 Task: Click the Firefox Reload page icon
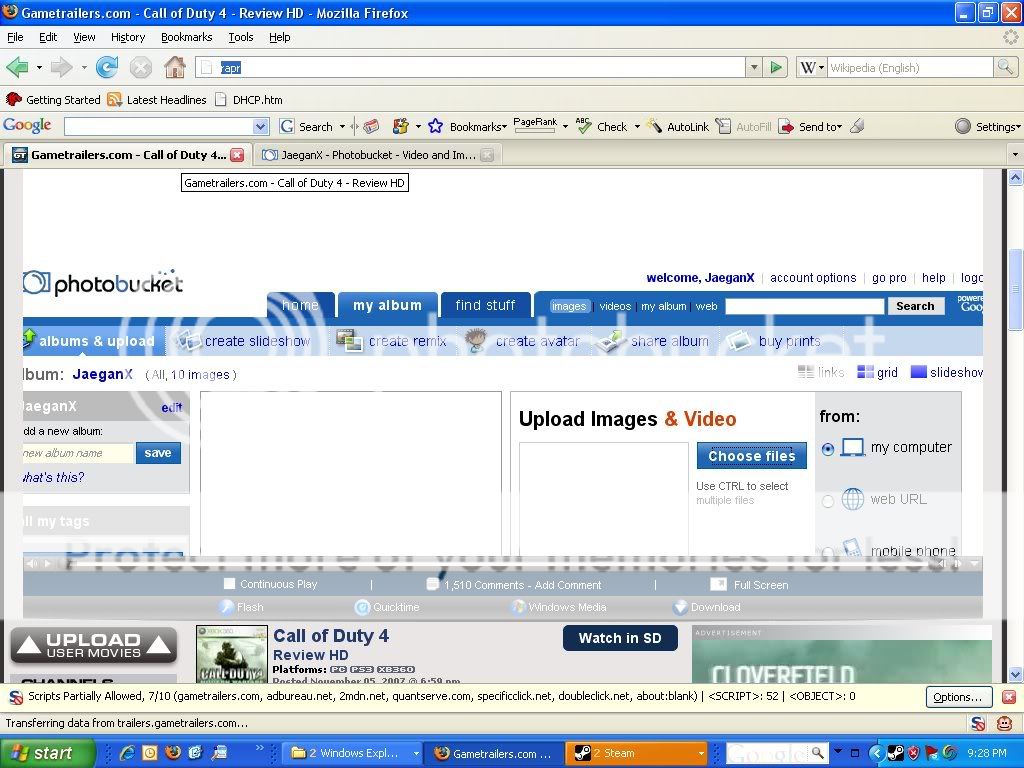pyautogui.click(x=107, y=68)
